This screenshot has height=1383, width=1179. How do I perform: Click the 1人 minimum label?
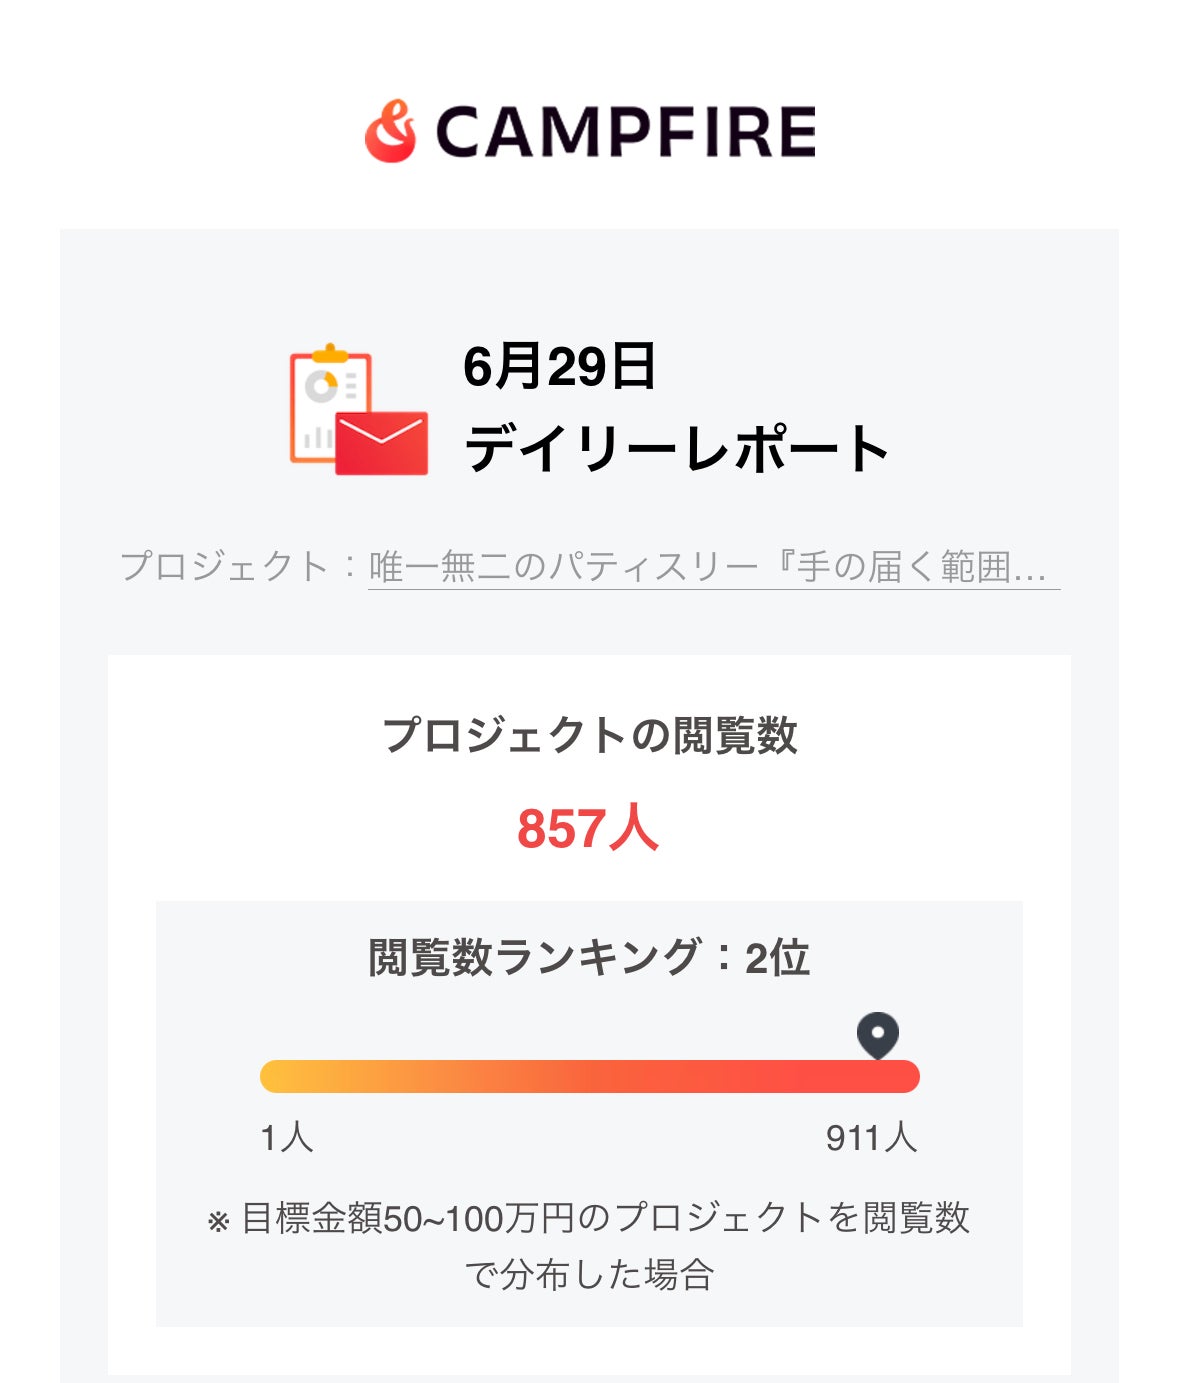(x=286, y=1137)
